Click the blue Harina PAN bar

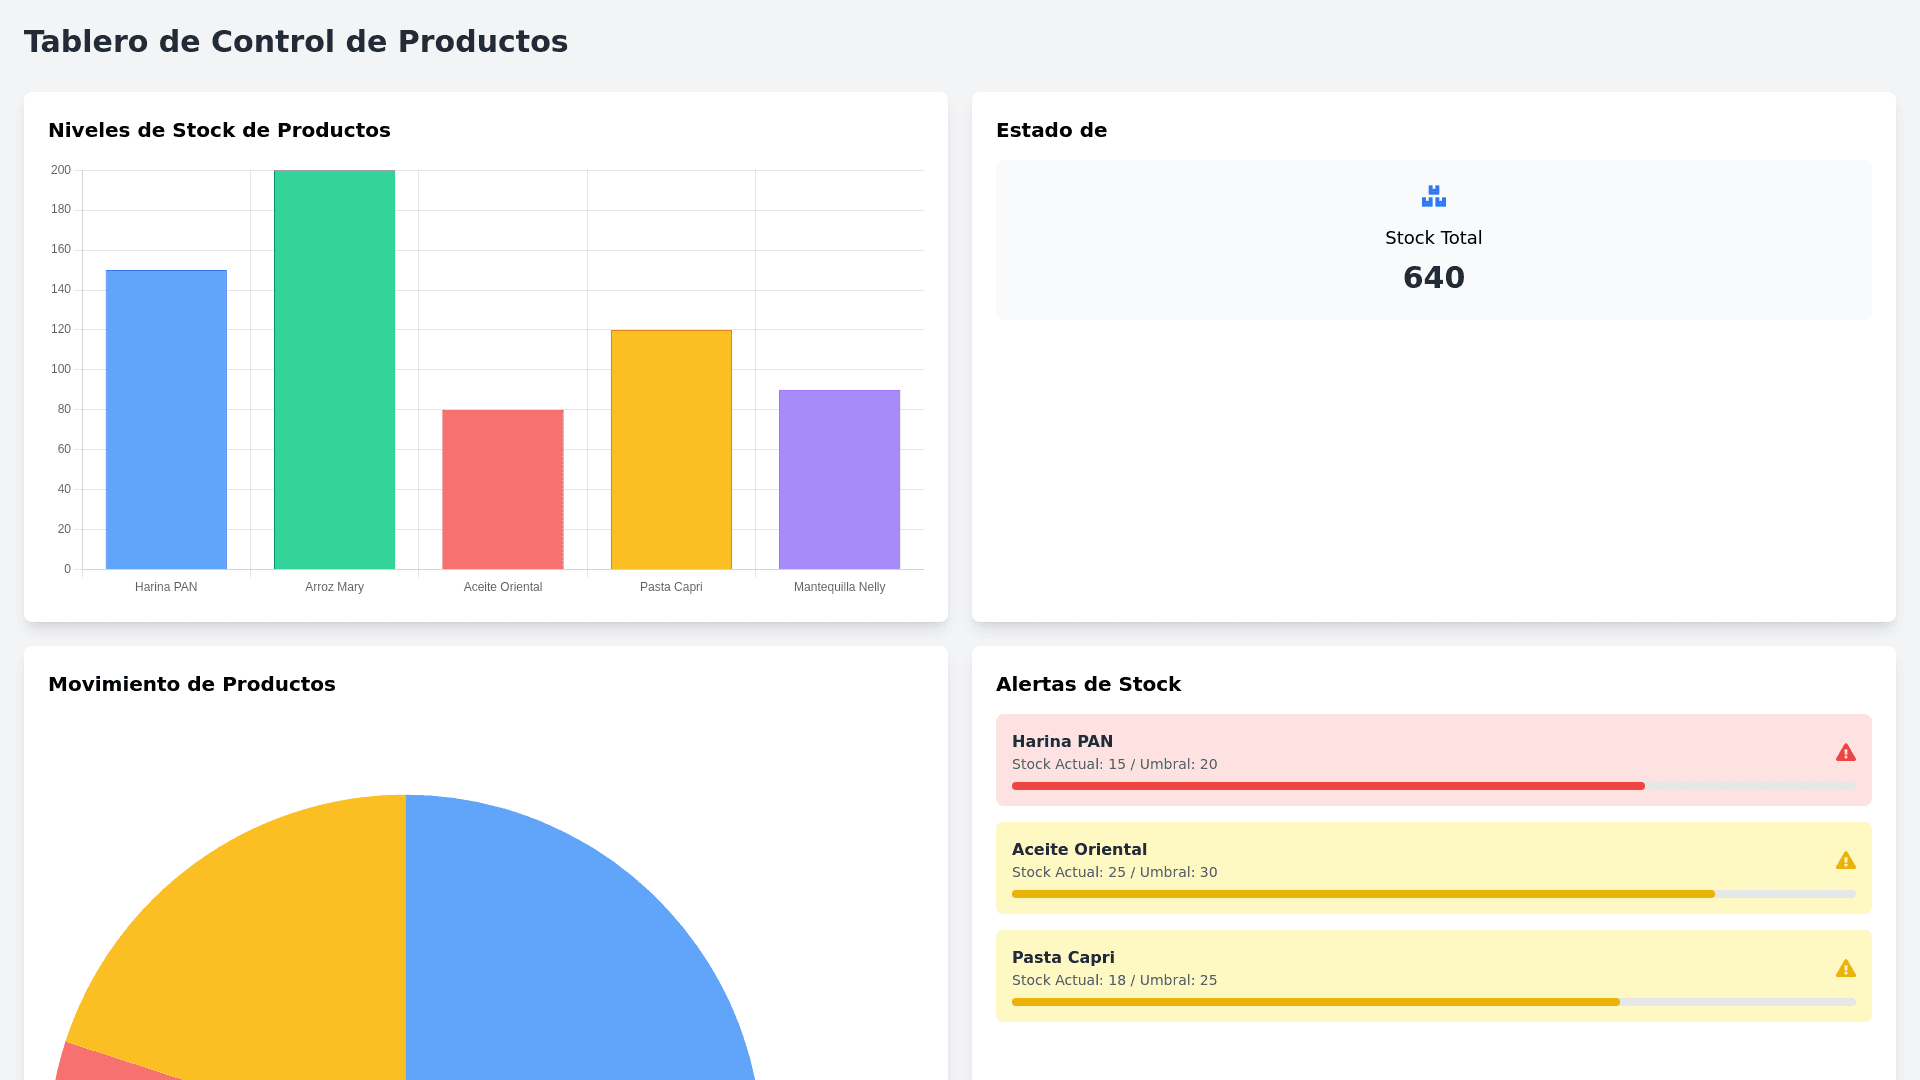[166, 420]
